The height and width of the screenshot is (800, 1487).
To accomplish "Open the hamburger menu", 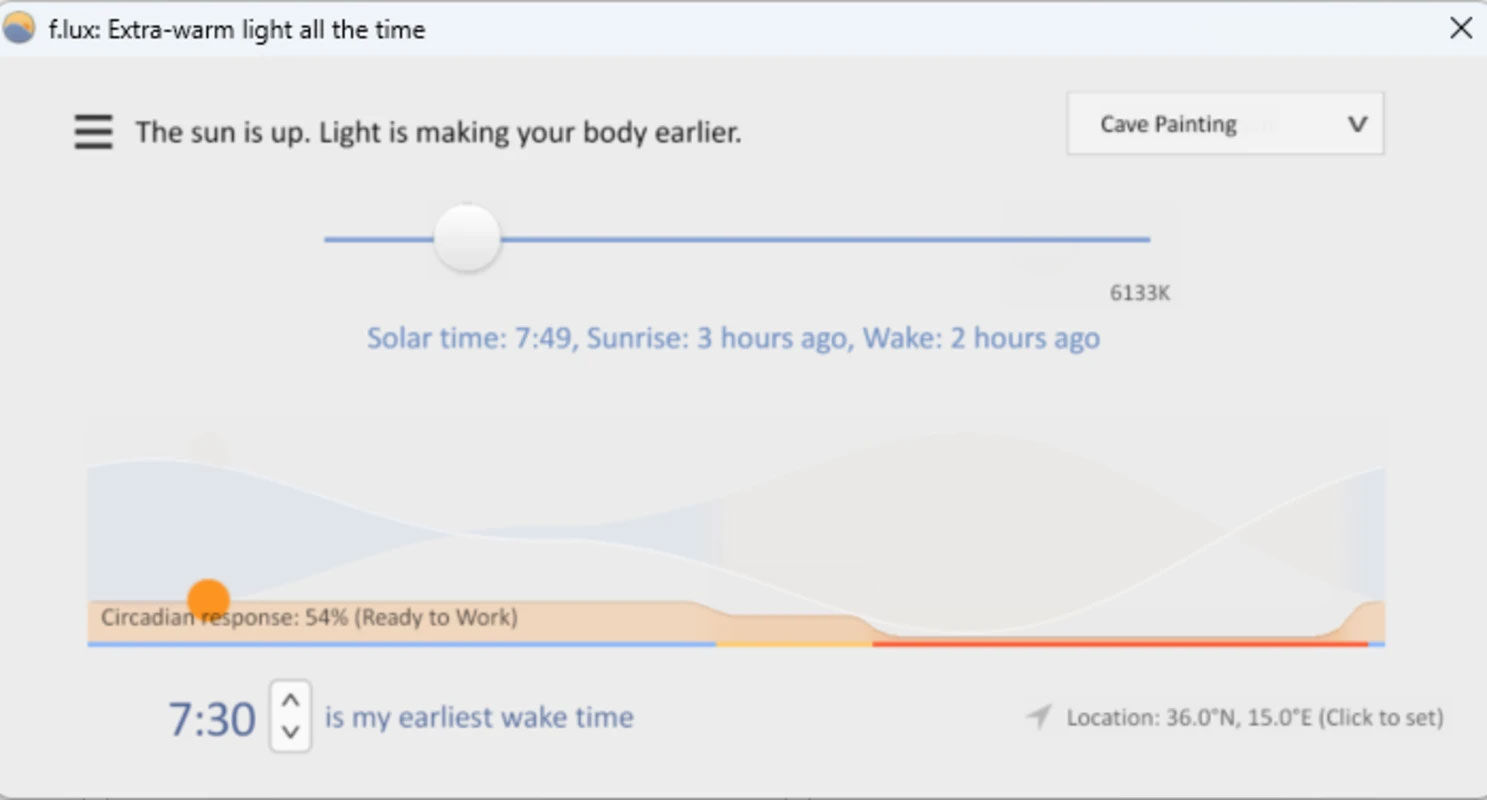I will pyautogui.click(x=93, y=131).
